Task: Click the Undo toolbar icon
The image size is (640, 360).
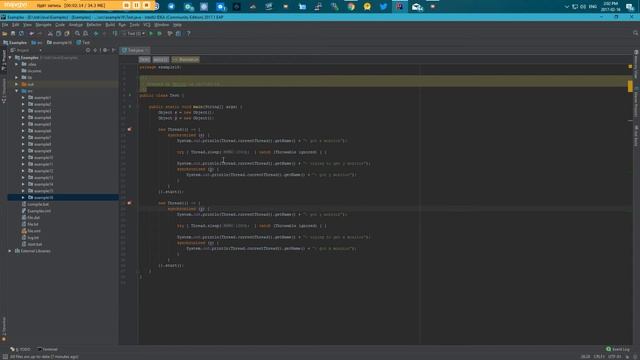Action: [31, 33]
